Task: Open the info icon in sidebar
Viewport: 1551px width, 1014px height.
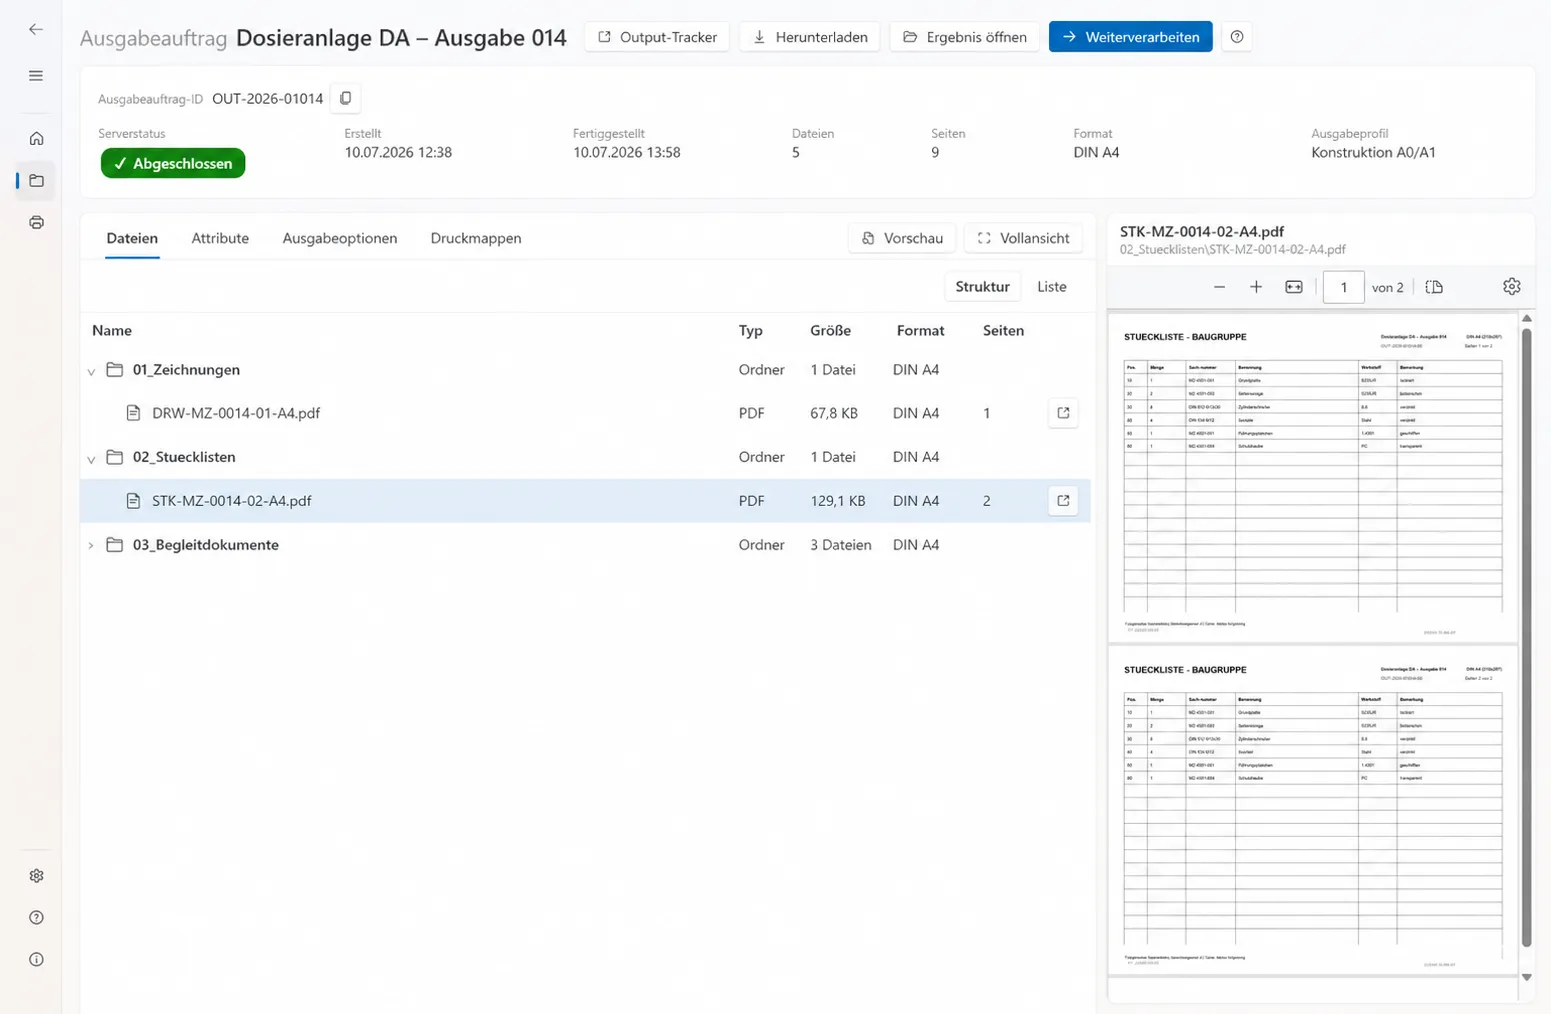Action: coord(36,960)
